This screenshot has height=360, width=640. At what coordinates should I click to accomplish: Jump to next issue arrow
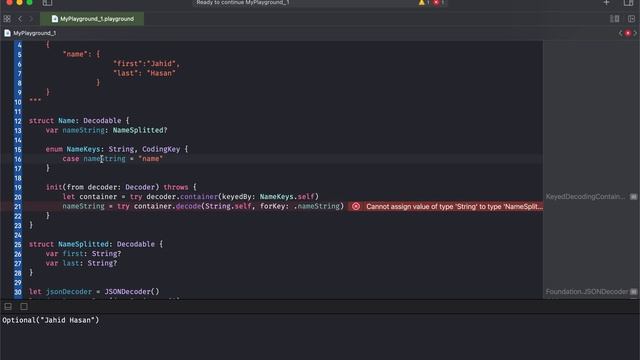tap(635, 33)
